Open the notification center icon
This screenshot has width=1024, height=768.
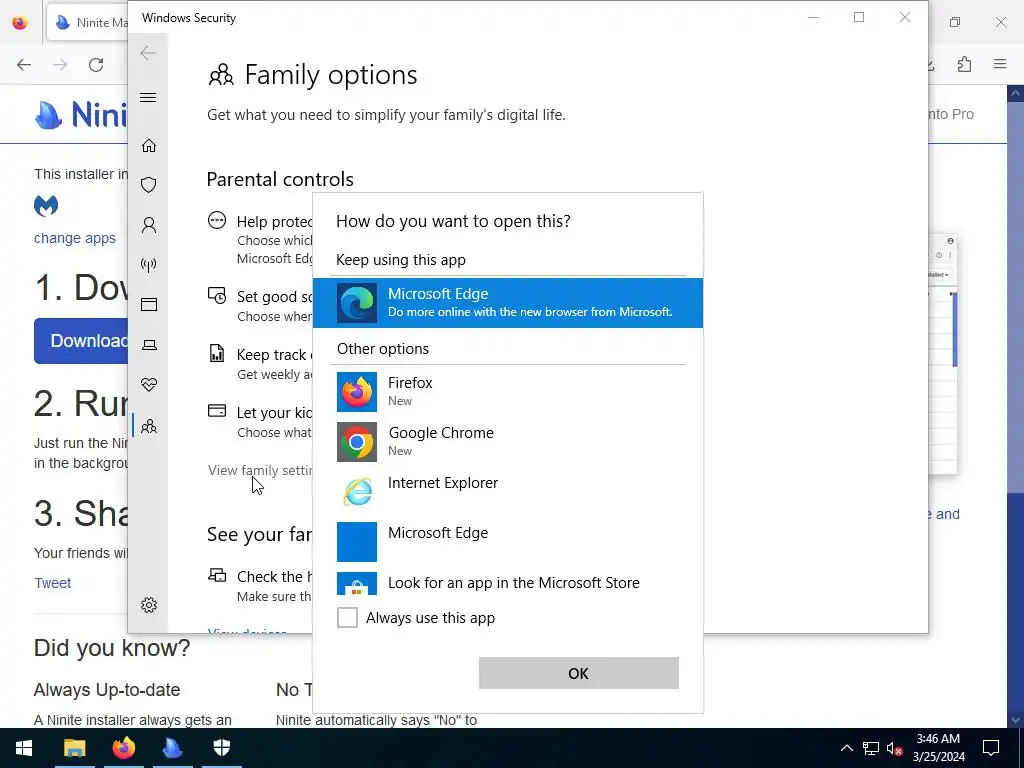991,748
